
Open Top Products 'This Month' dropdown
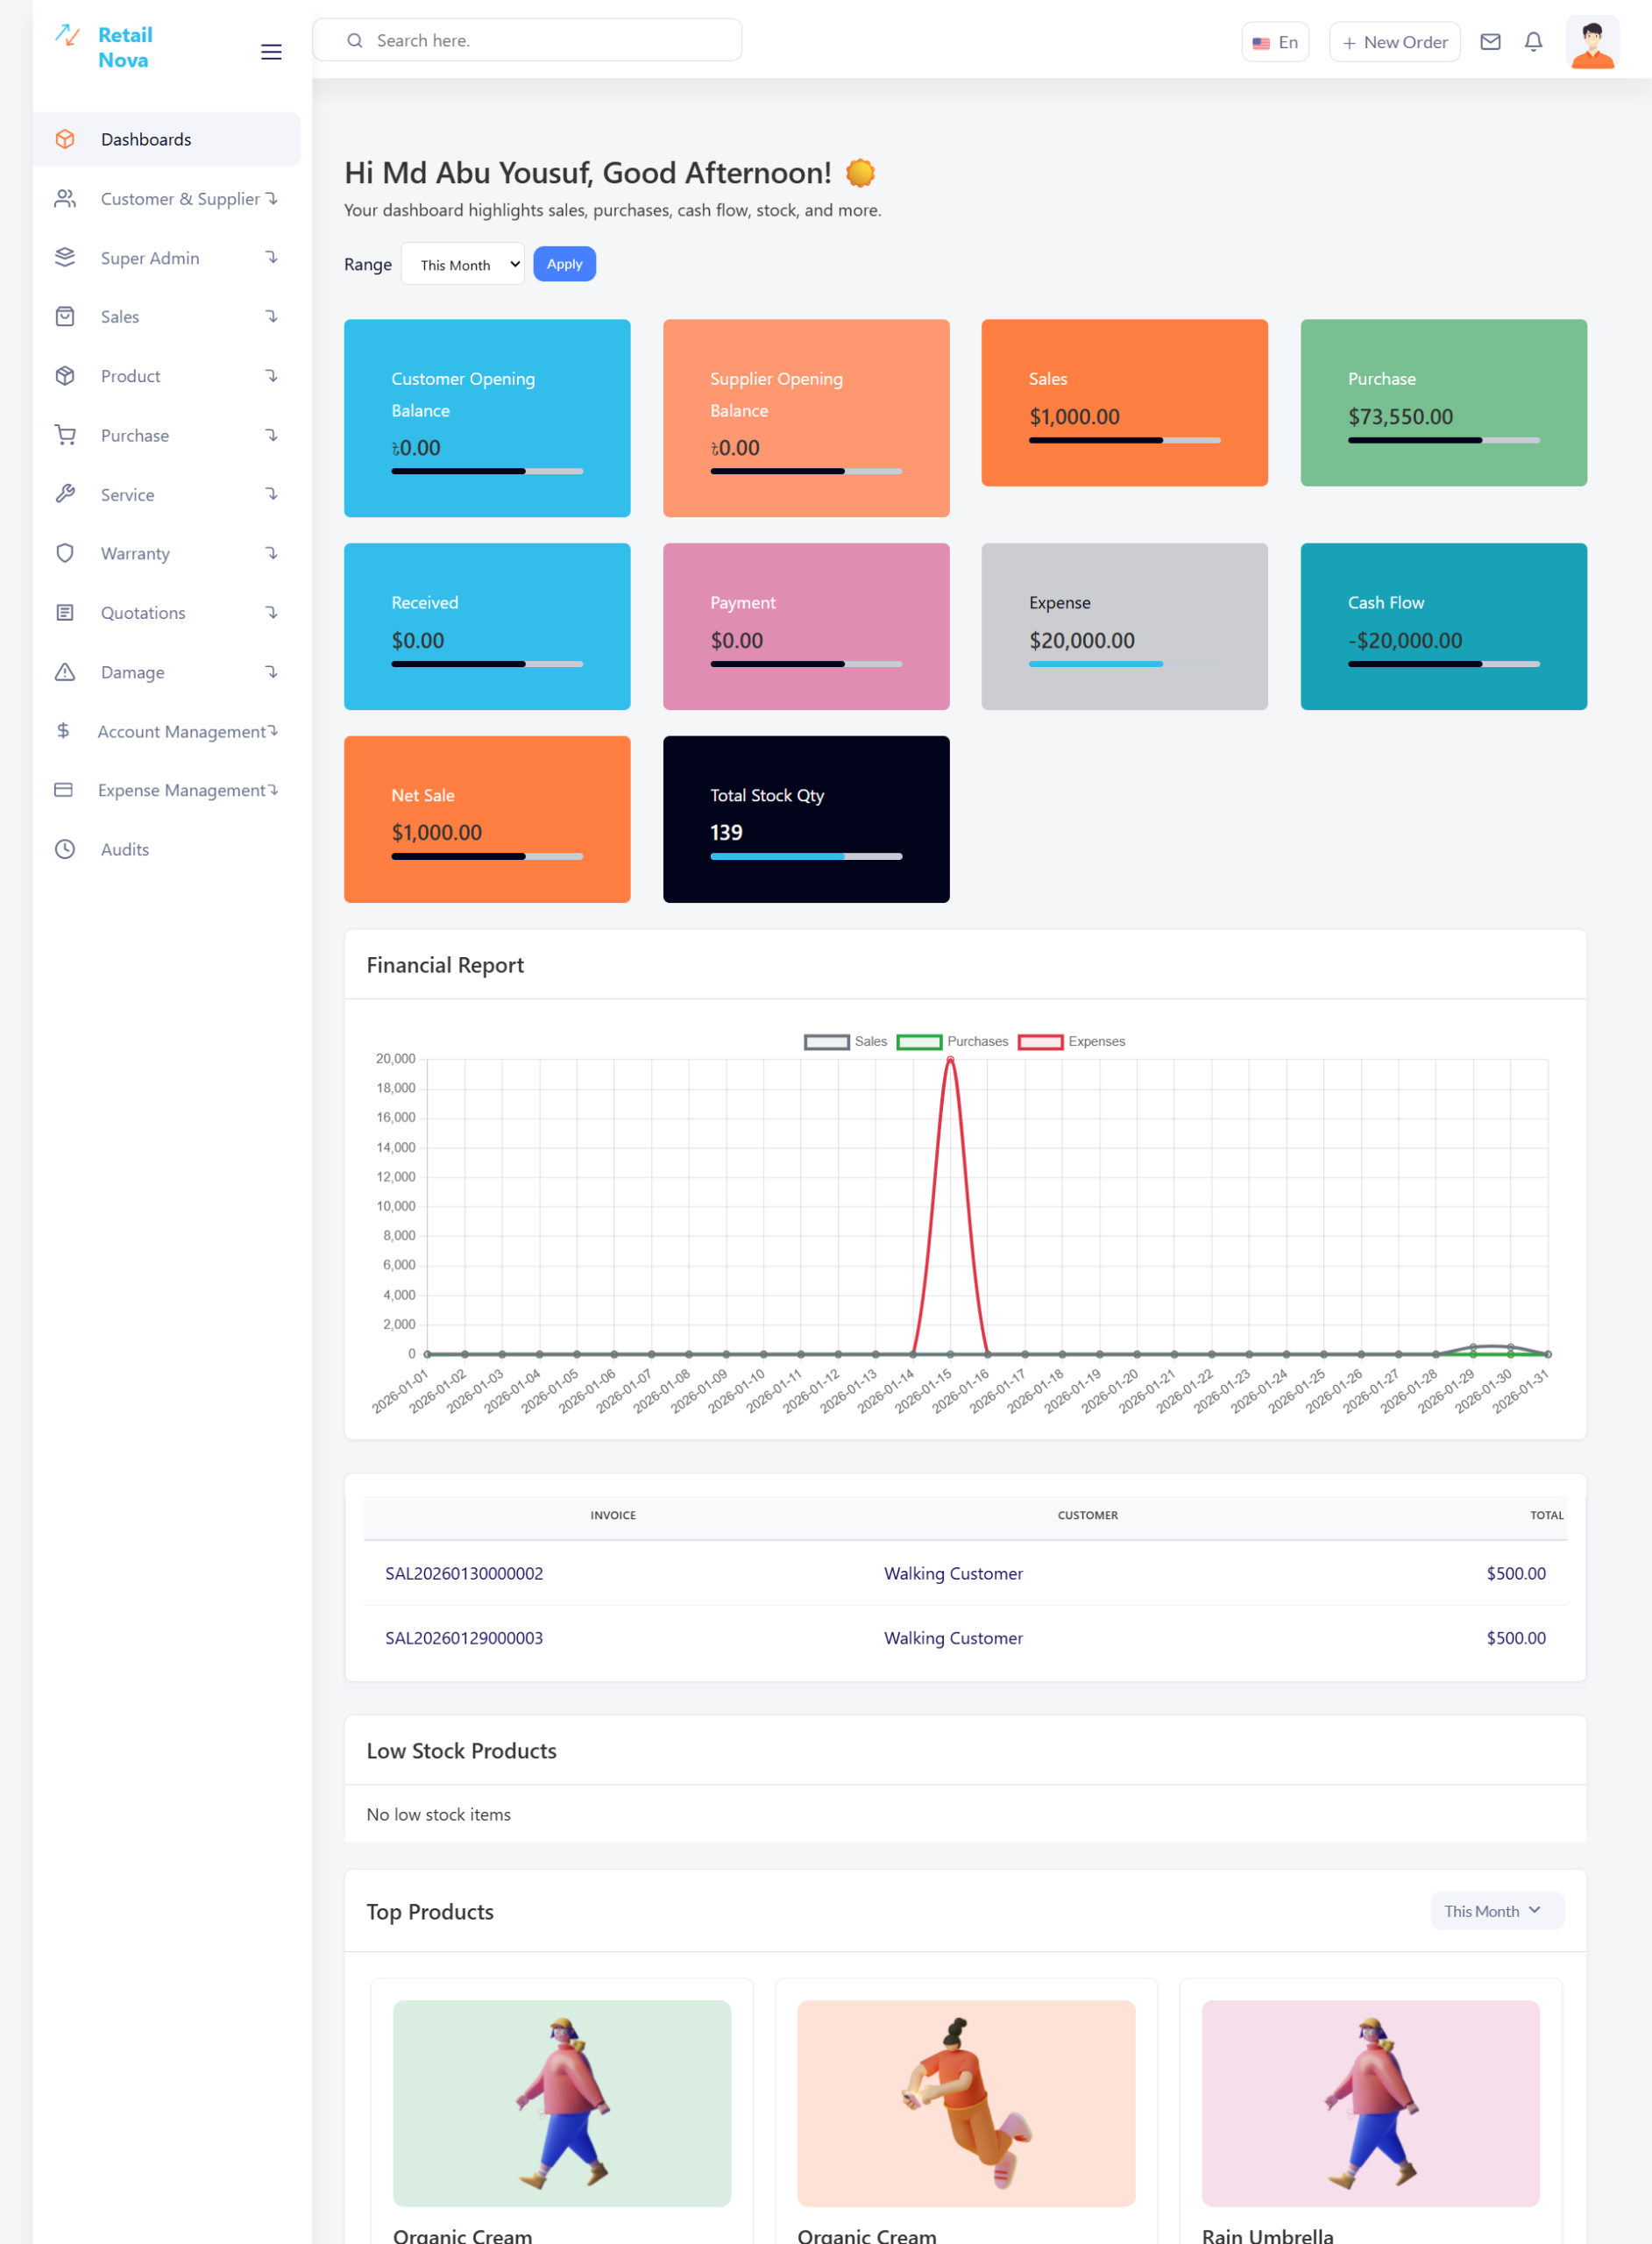tap(1496, 1910)
